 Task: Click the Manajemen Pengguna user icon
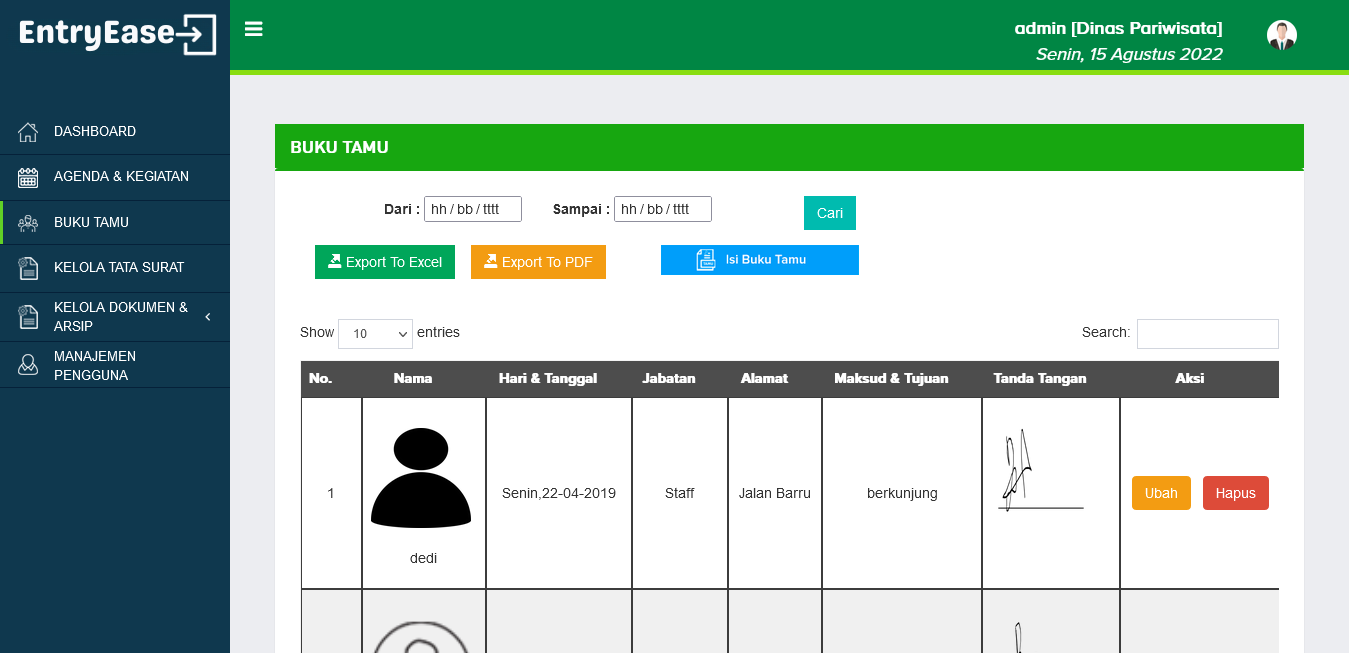[28, 365]
